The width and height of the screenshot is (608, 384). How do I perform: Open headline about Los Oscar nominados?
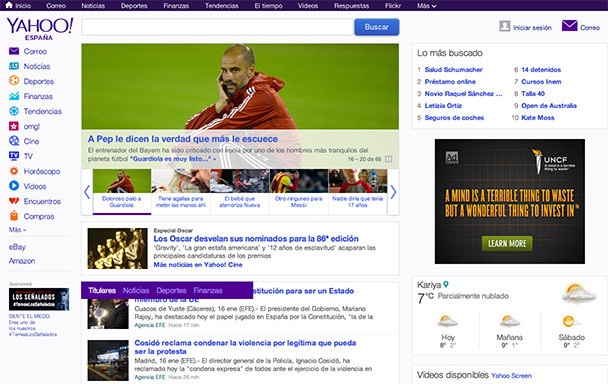coord(256,239)
